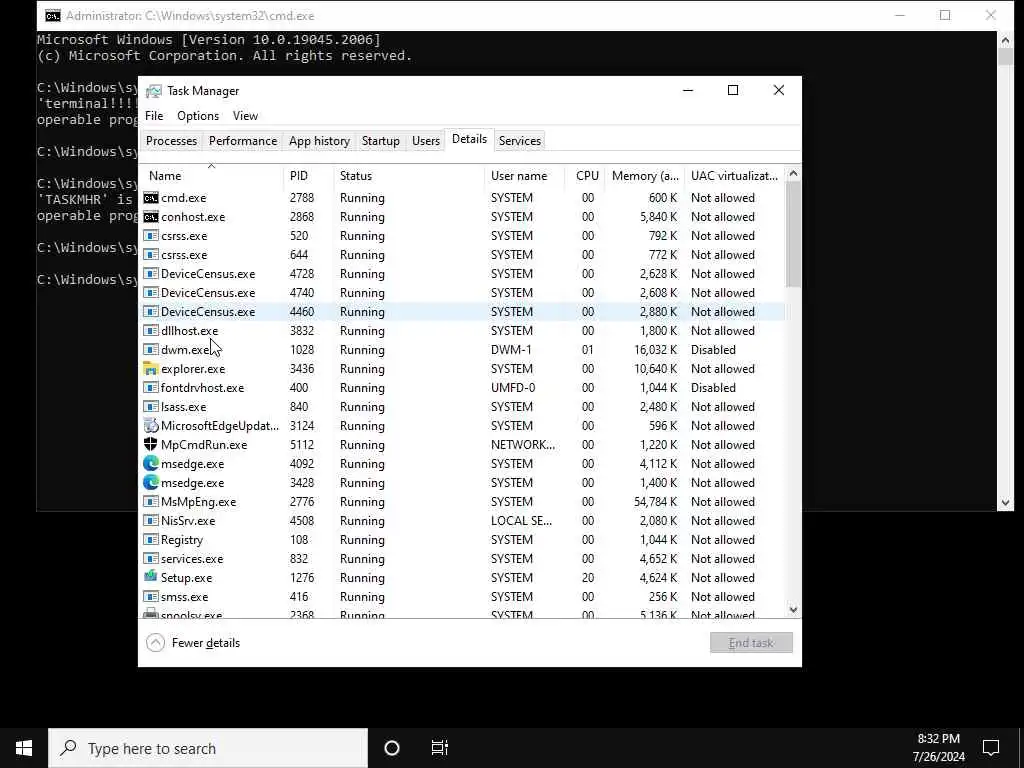Click the Edge icon for msedge.exe PID 4092
The height and width of the screenshot is (768, 1024).
[x=151, y=464]
